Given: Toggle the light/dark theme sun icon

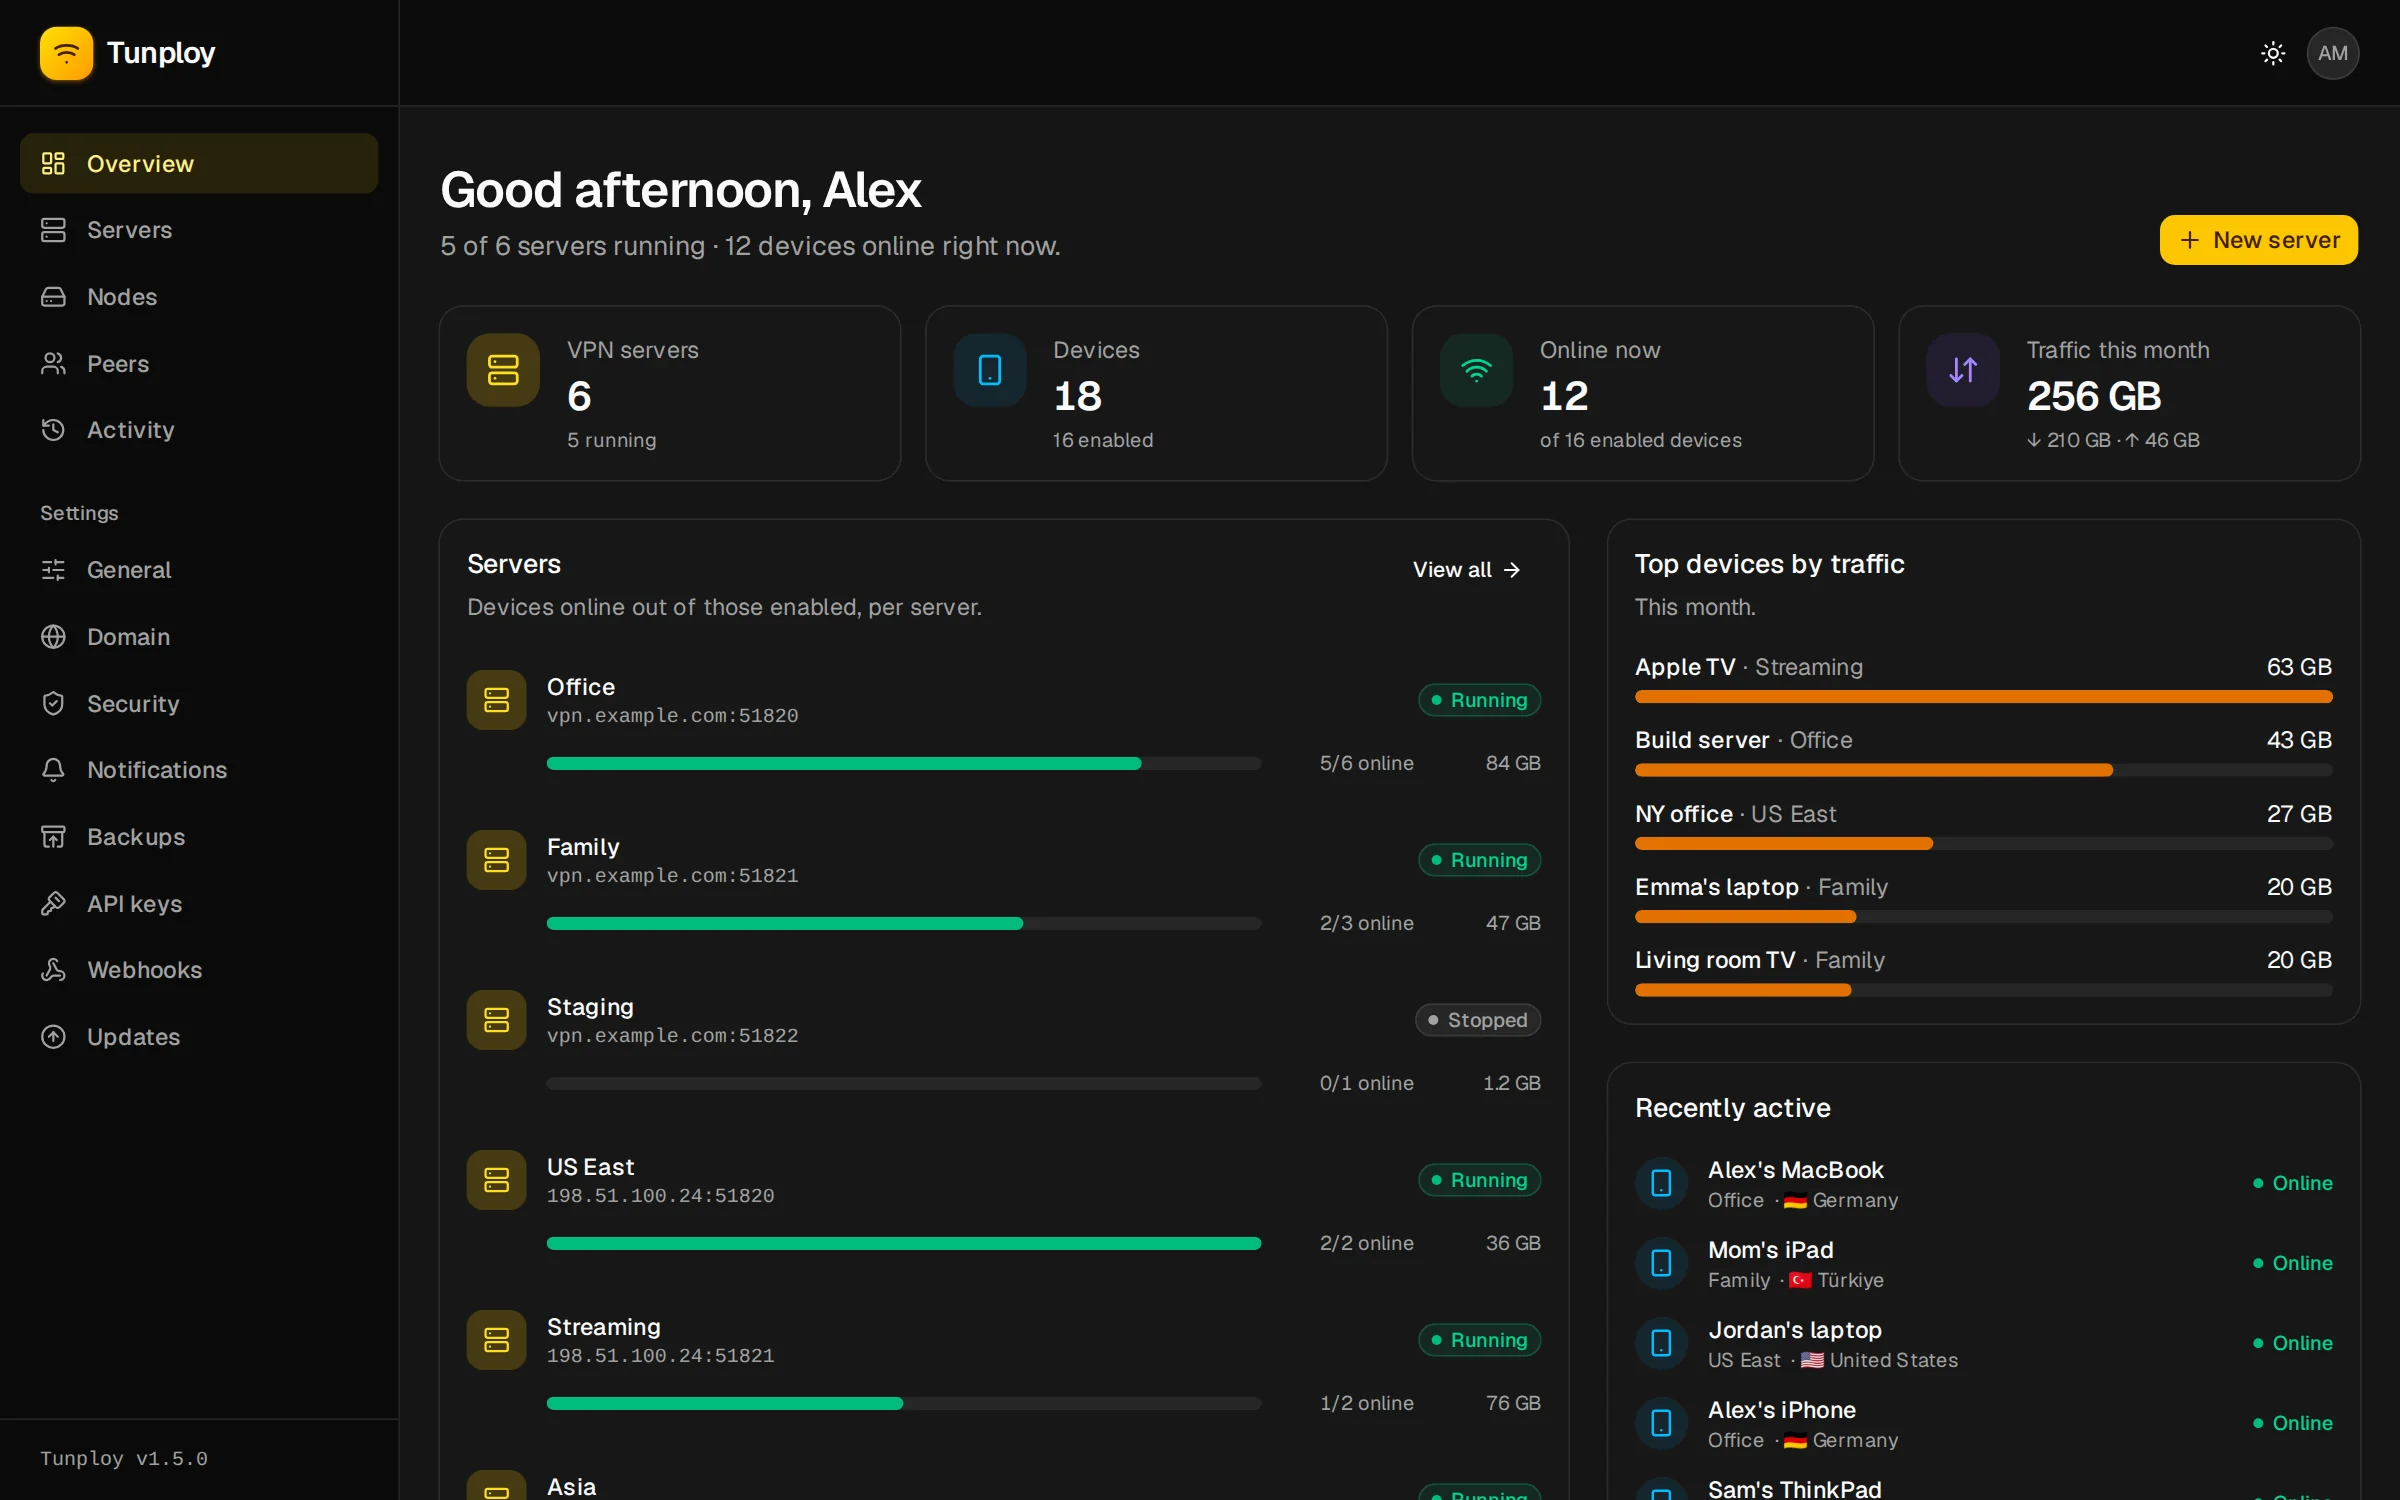Looking at the screenshot, I should pos(2273,53).
